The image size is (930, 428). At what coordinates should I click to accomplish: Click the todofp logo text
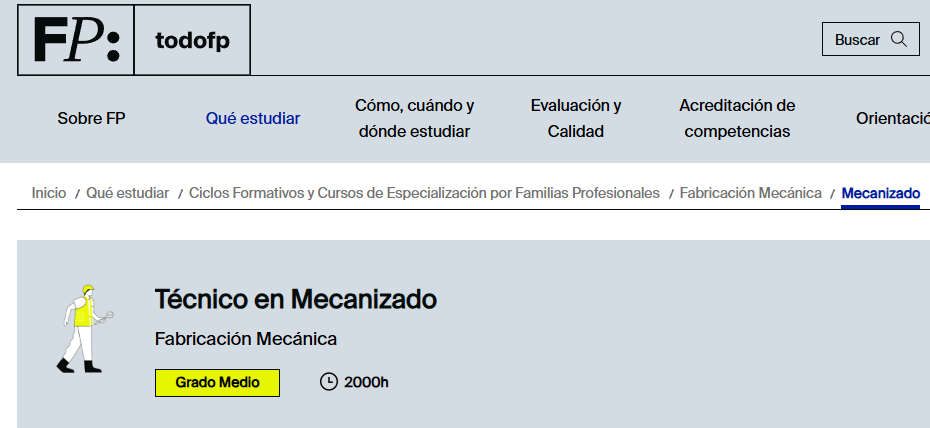(192, 41)
